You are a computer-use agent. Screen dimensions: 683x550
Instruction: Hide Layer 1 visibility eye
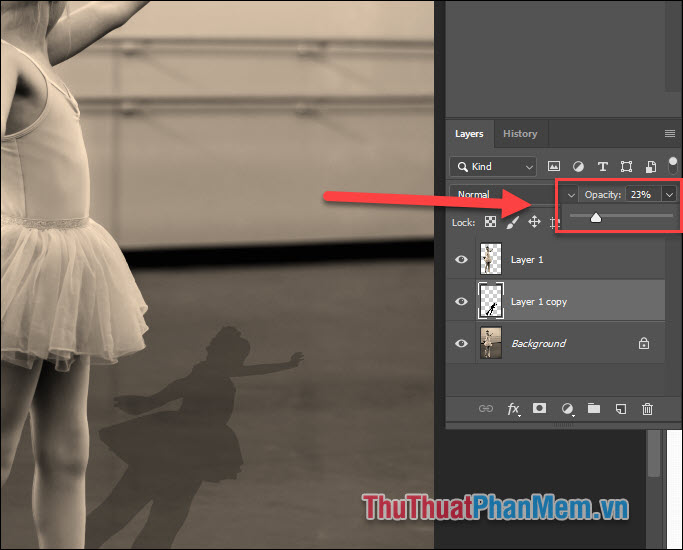461,260
